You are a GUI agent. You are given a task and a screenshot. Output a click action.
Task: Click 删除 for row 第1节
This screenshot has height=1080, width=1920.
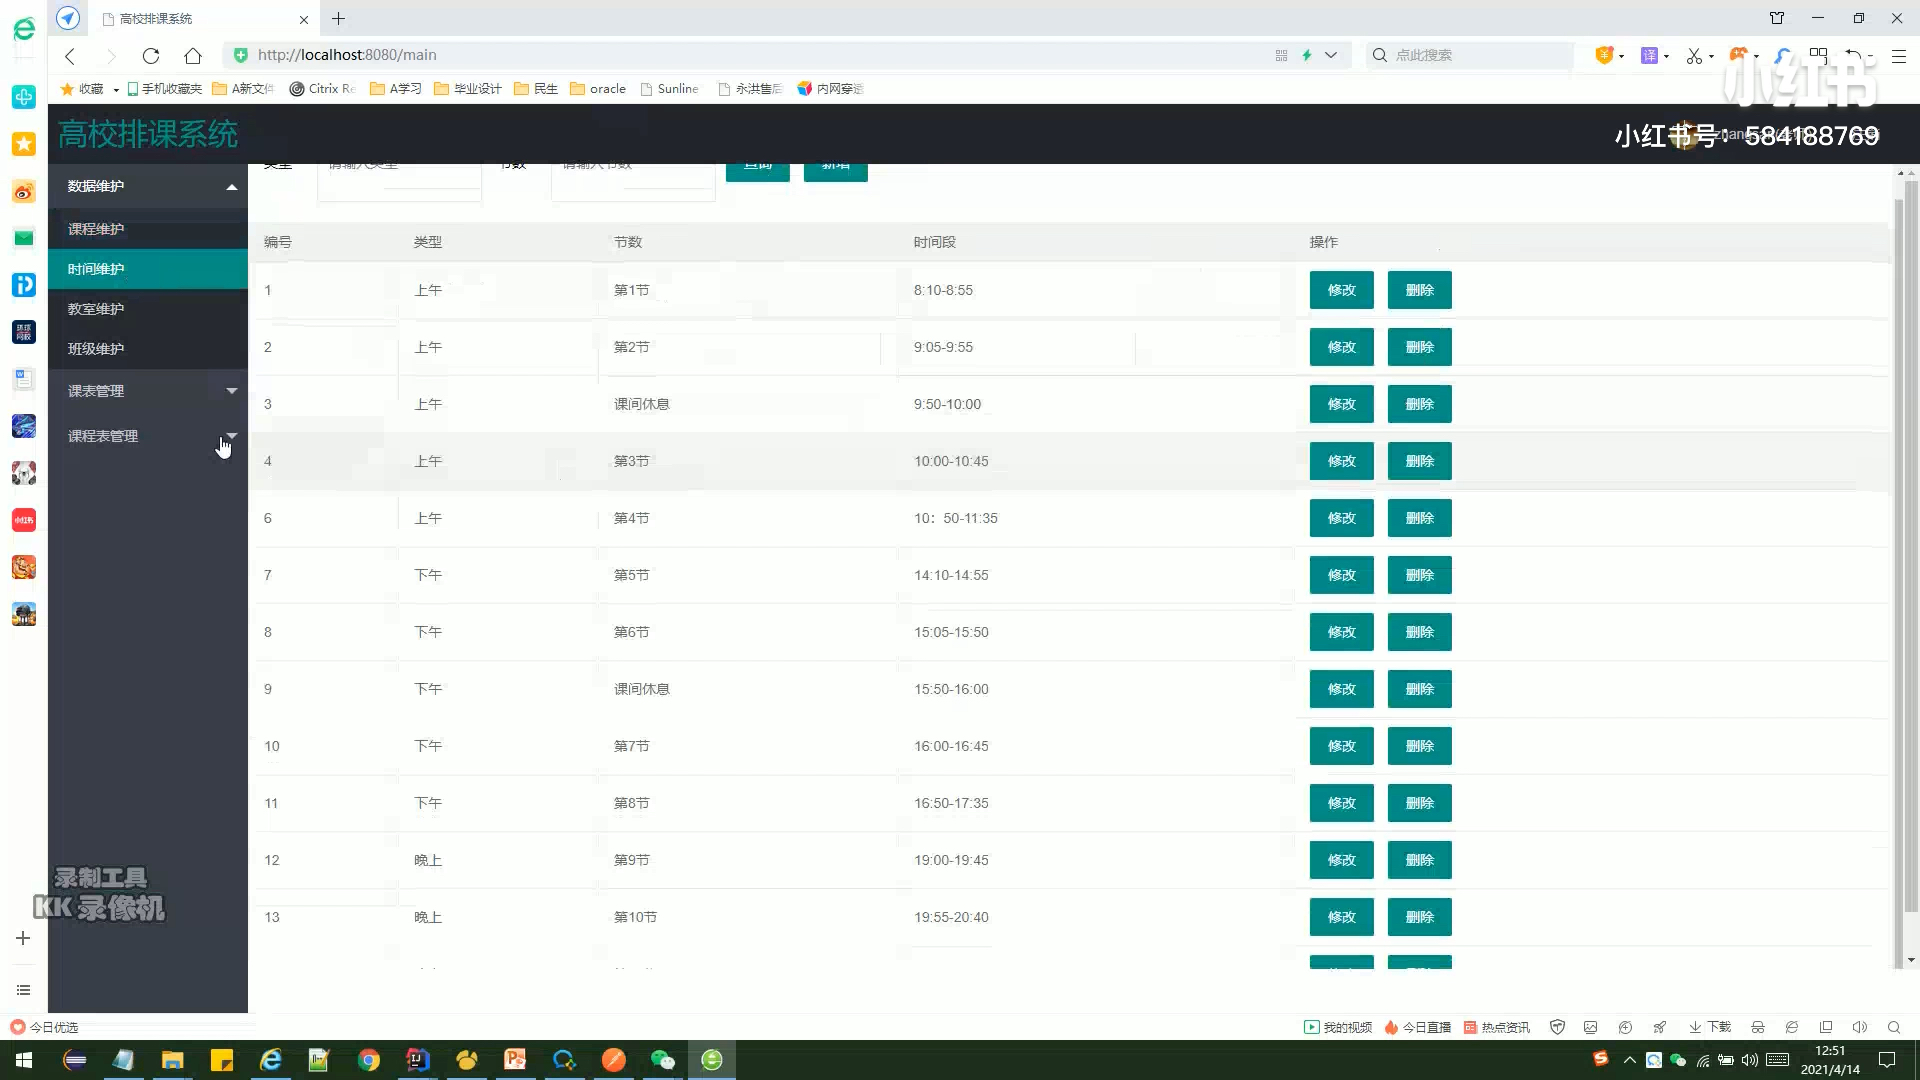pos(1420,290)
